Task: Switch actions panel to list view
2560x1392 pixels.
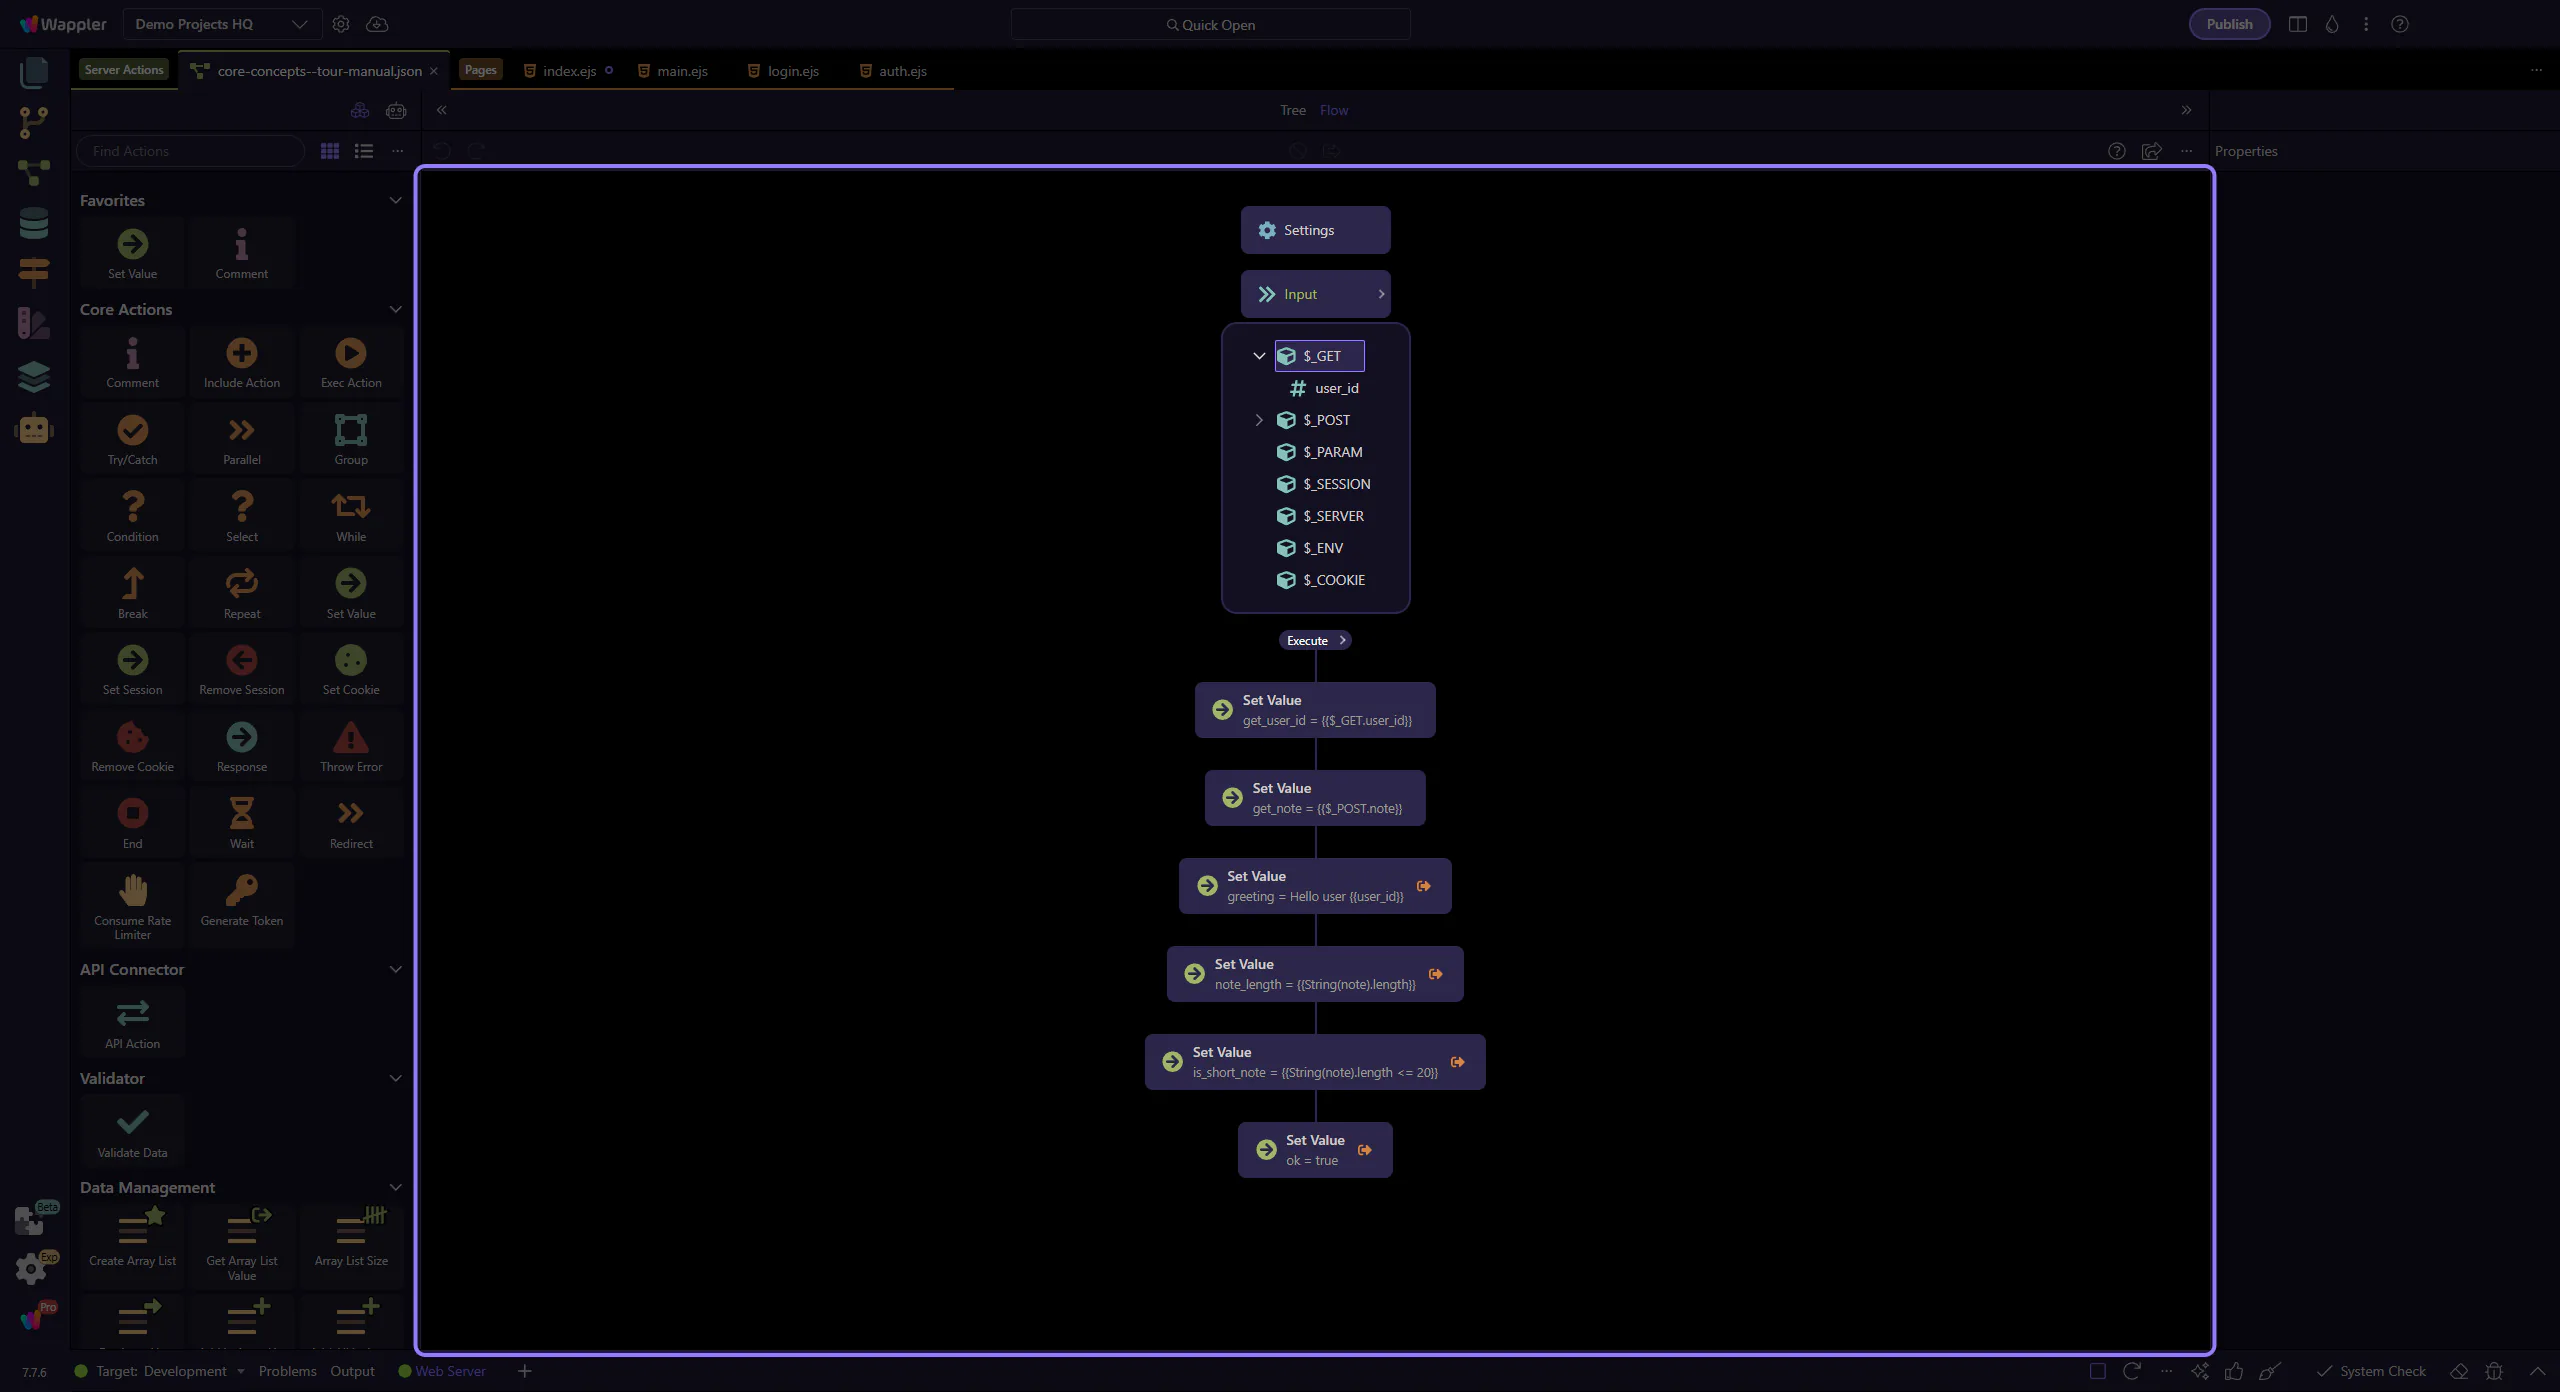Action: click(x=364, y=151)
